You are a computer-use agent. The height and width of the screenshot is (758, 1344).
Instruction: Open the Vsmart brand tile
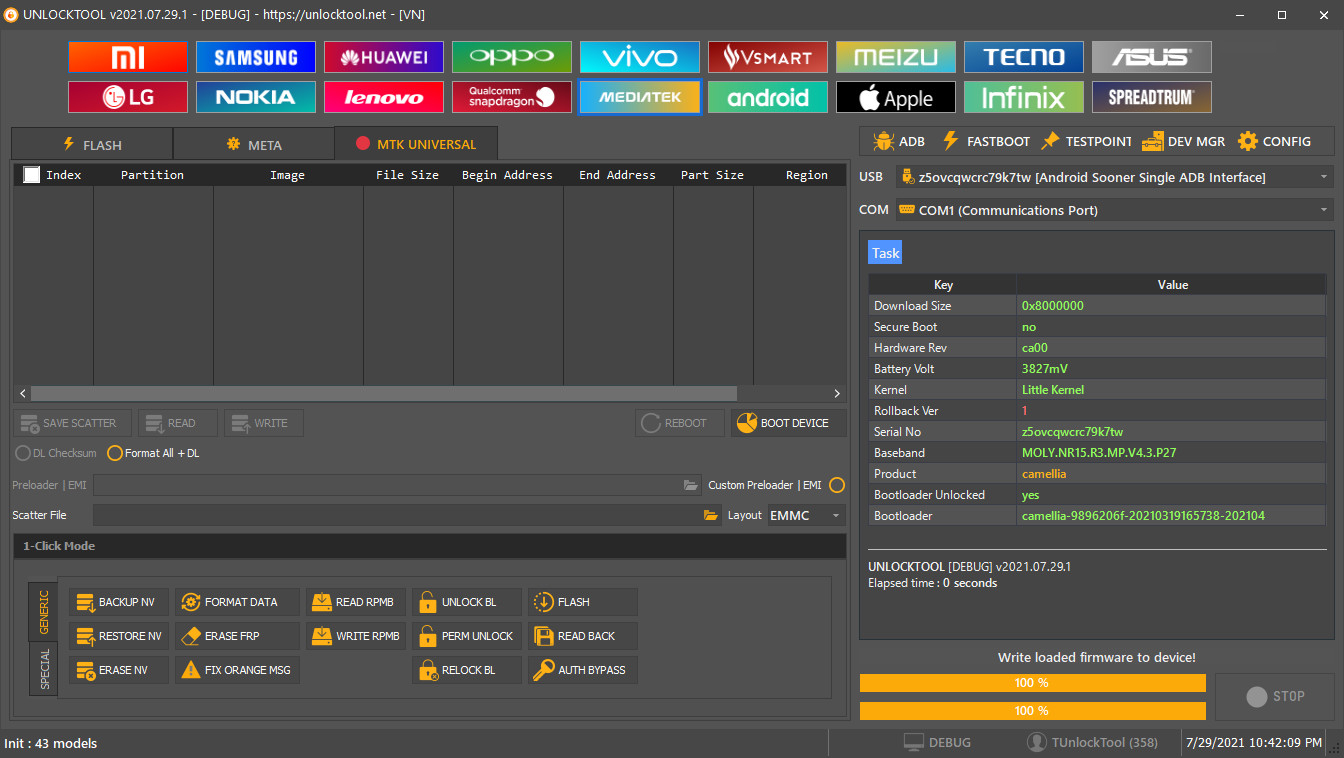coord(768,57)
